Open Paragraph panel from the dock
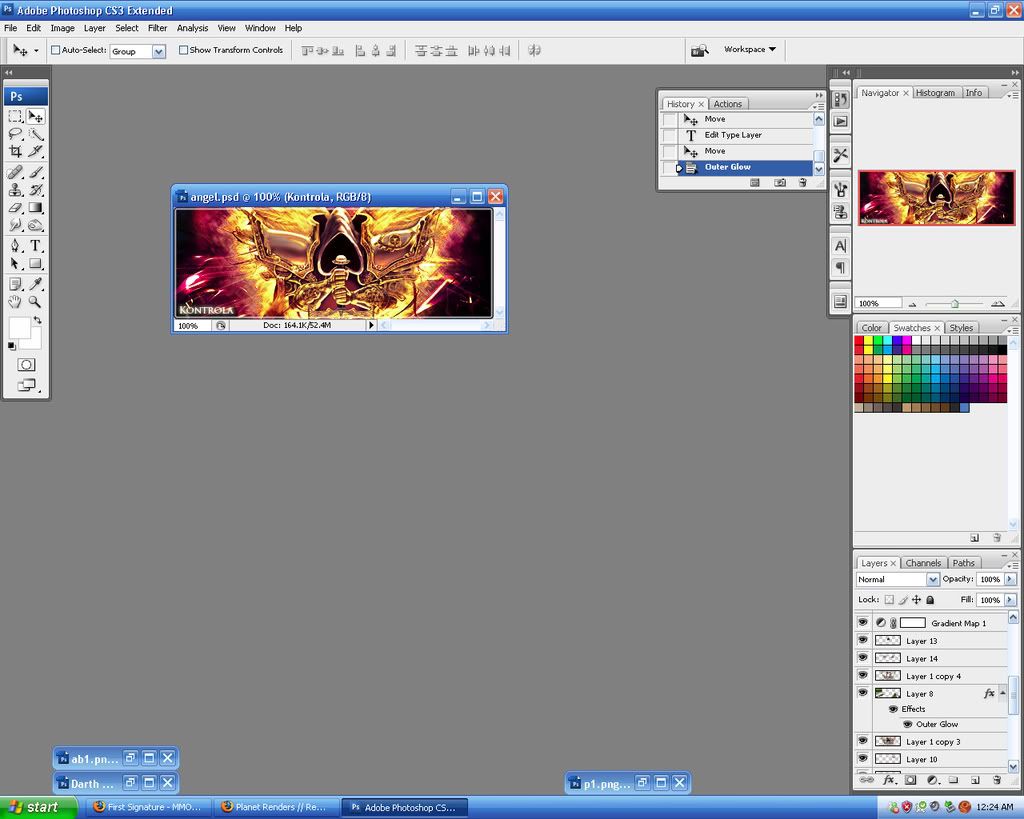The image size is (1024, 819). tap(840, 268)
